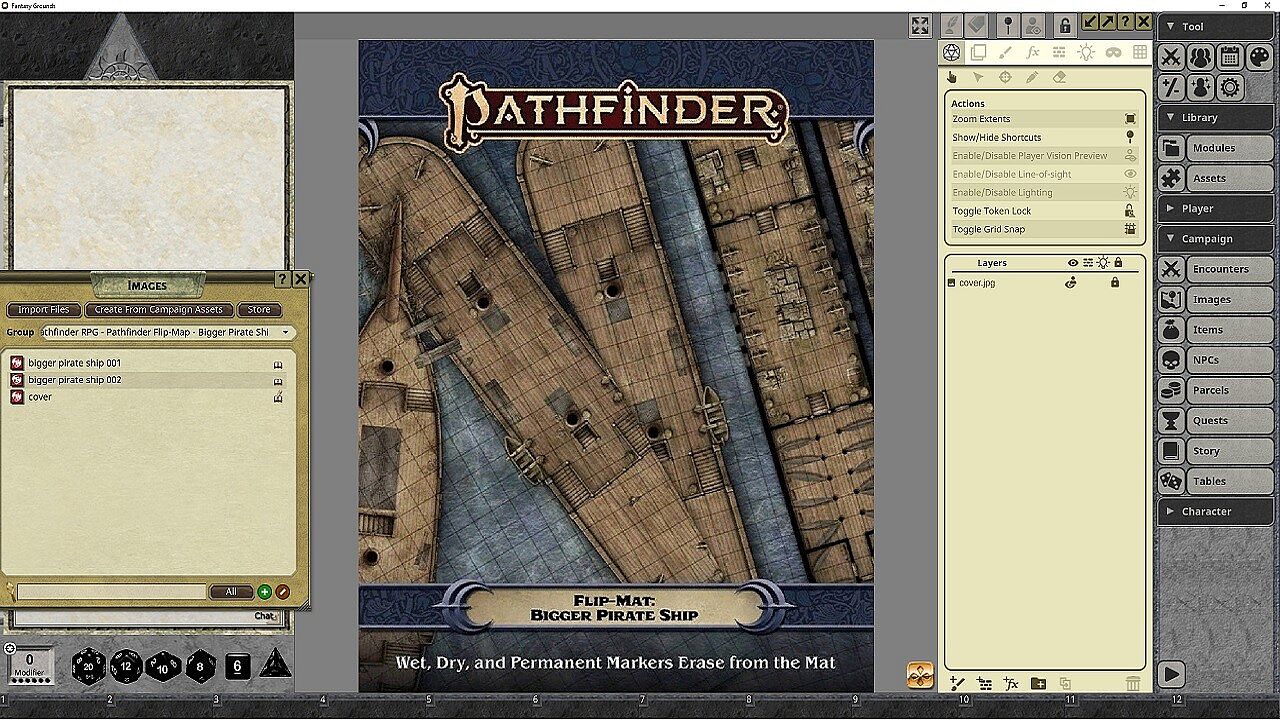Switch to the lighting bulb tab
The width and height of the screenshot is (1280, 720).
coord(1086,52)
